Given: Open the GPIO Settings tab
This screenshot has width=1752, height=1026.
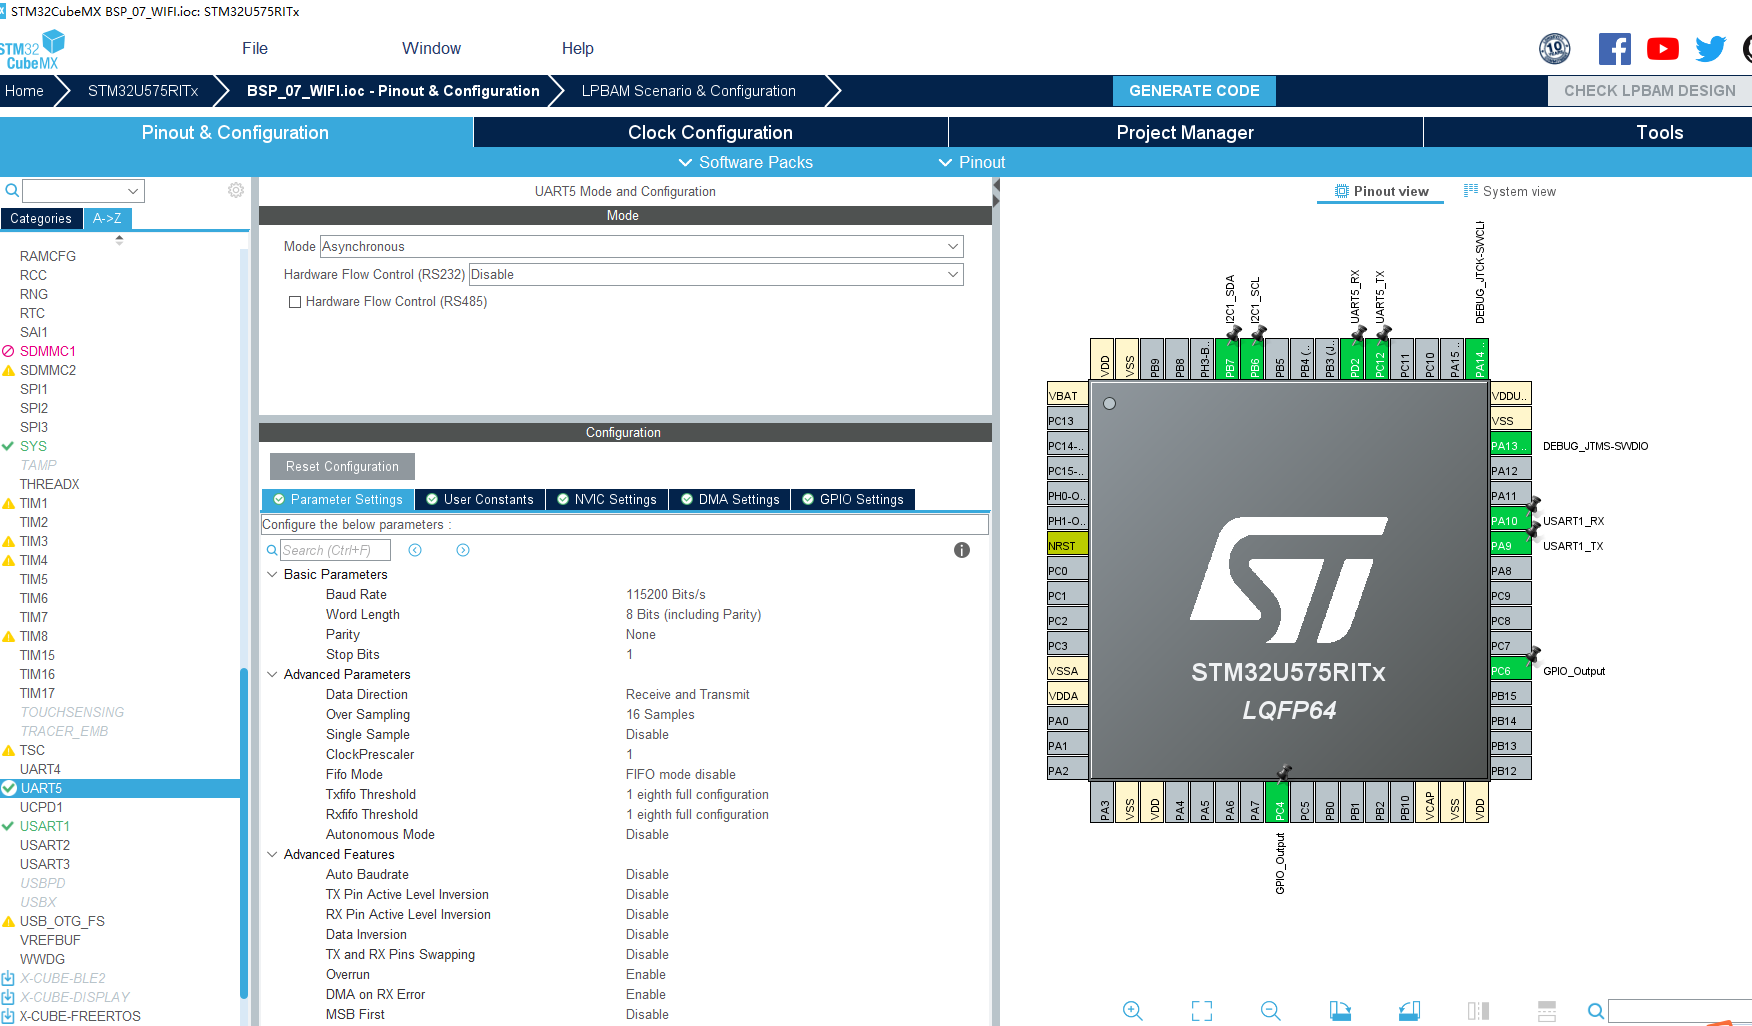Looking at the screenshot, I should pos(852,499).
